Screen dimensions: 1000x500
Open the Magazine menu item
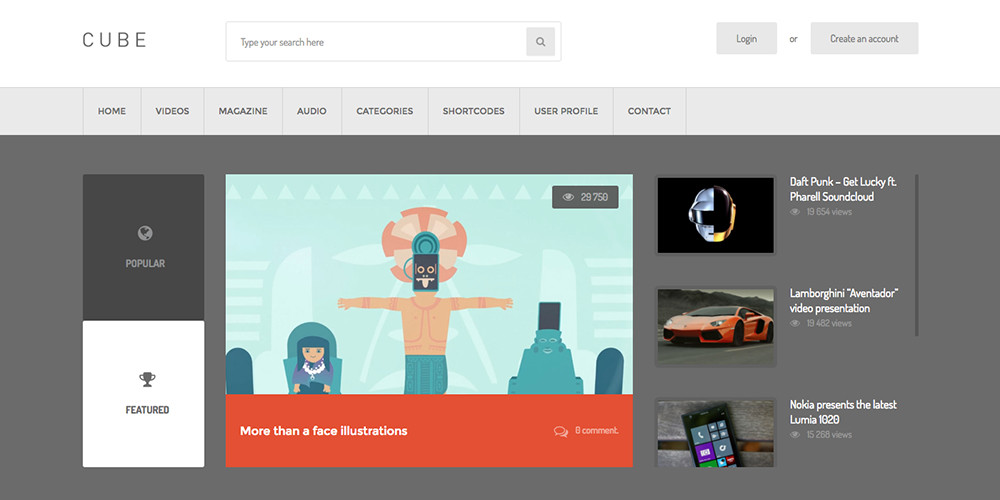pyautogui.click(x=243, y=111)
